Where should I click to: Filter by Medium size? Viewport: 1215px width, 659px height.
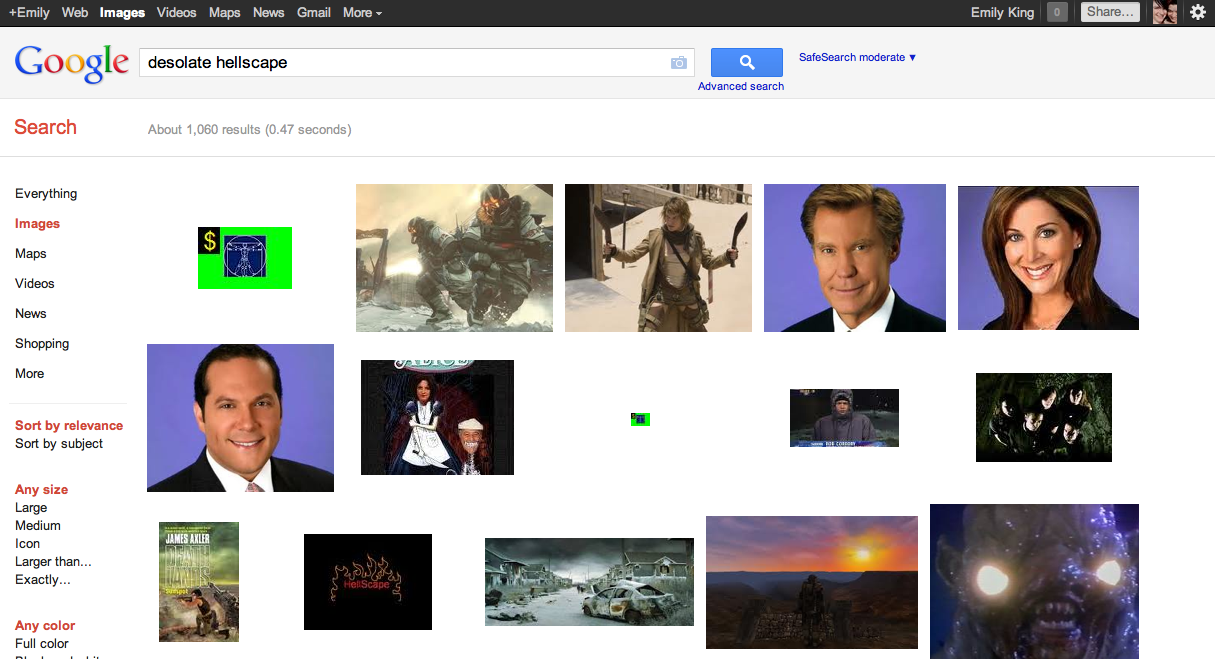(38, 525)
